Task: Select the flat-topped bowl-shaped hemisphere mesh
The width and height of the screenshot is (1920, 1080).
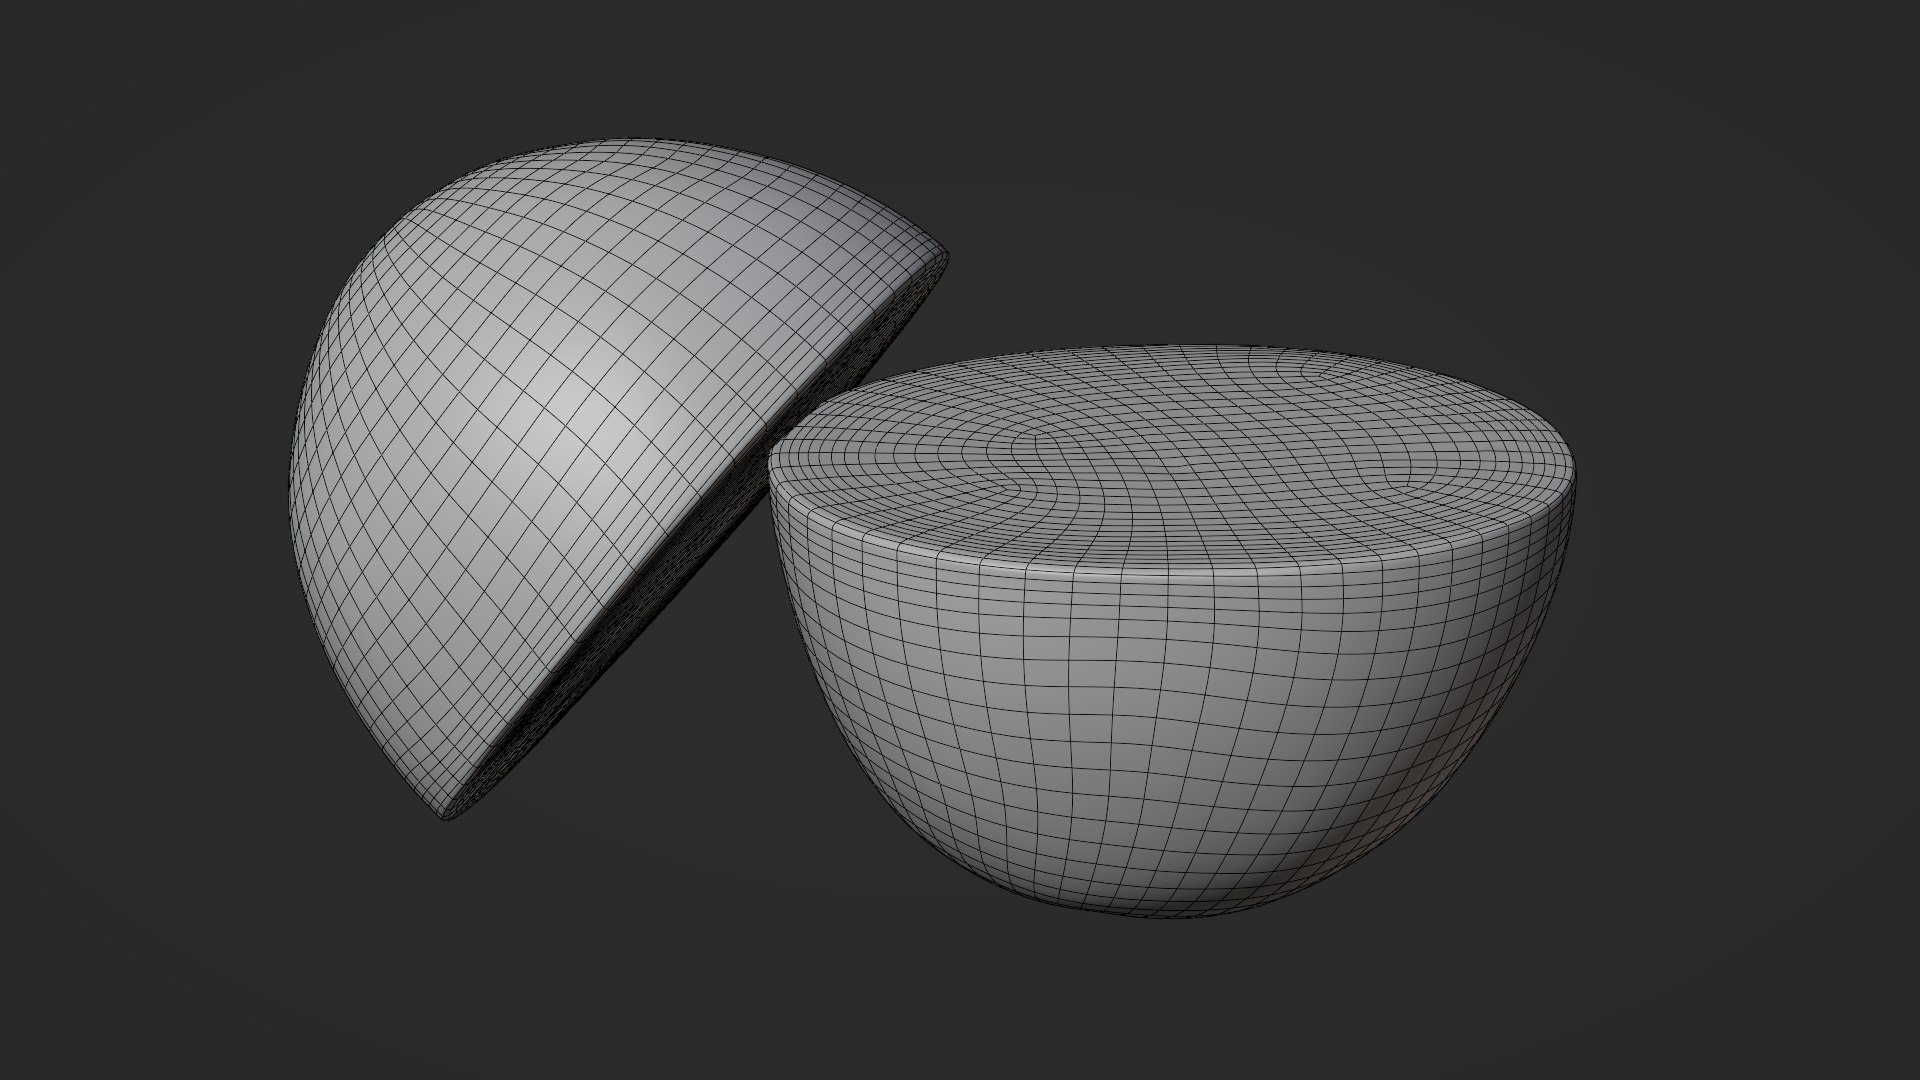Action: click(x=1173, y=630)
